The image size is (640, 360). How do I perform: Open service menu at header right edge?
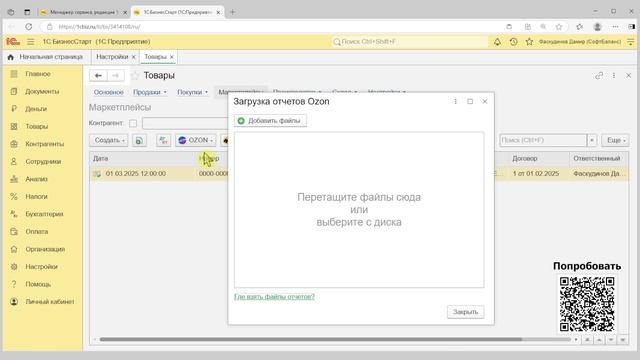[631, 42]
